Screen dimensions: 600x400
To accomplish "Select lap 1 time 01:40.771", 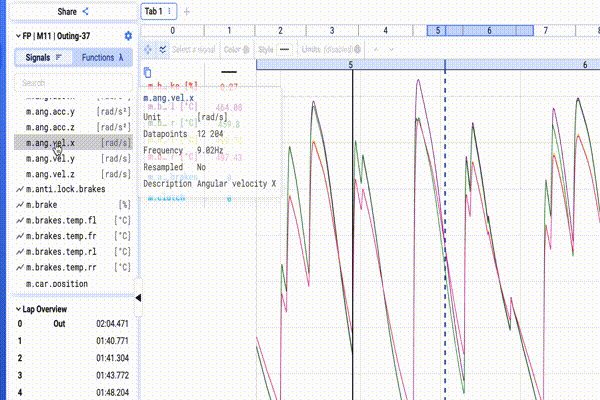I will 73,341.
